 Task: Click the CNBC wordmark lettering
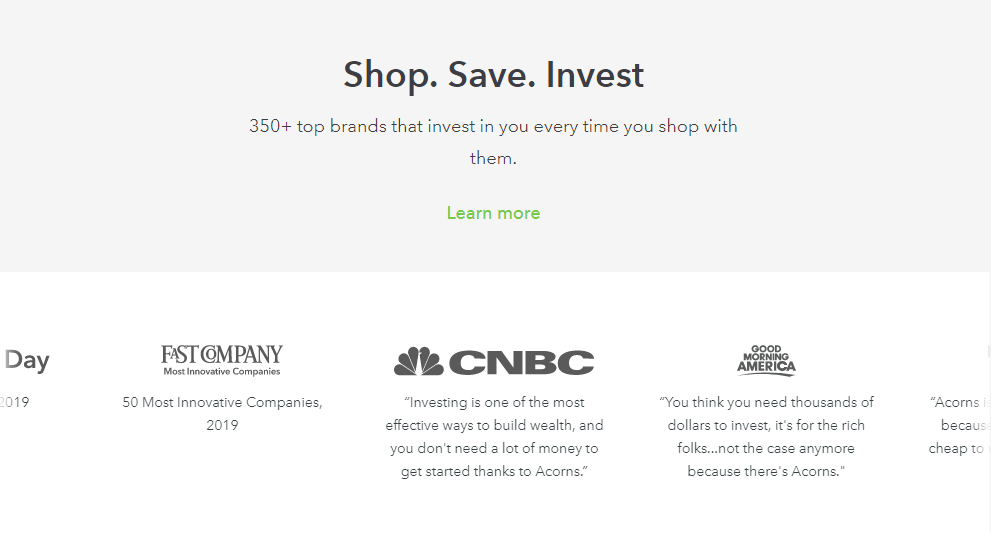(x=521, y=362)
